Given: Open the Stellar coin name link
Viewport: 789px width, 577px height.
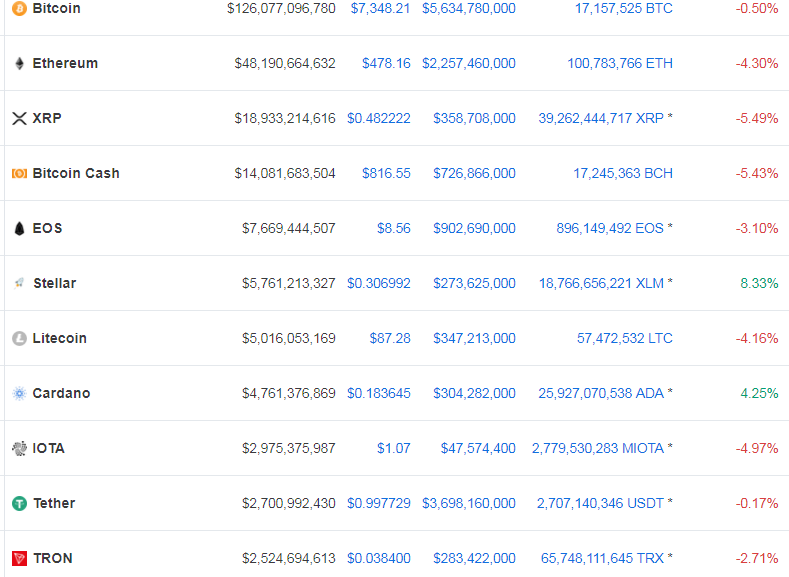Looking at the screenshot, I should click(55, 283).
